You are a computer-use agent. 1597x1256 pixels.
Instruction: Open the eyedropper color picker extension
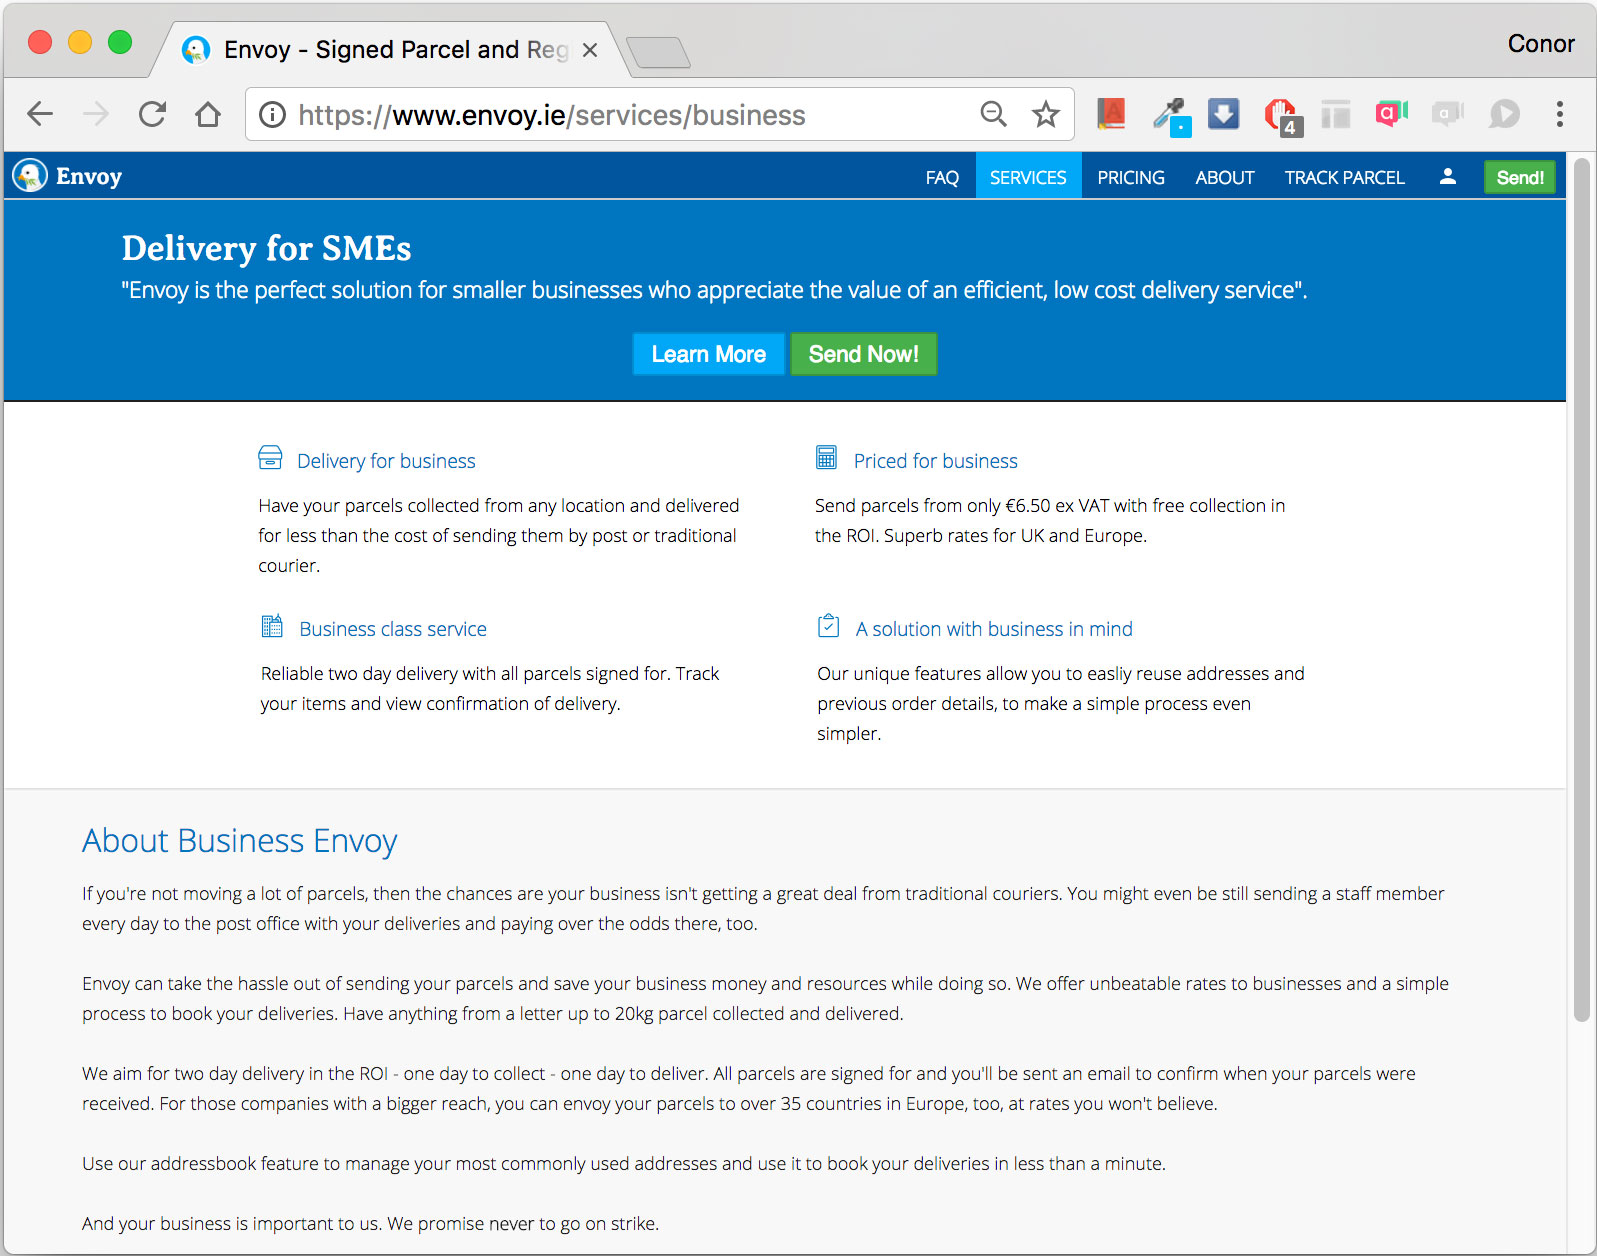1170,115
